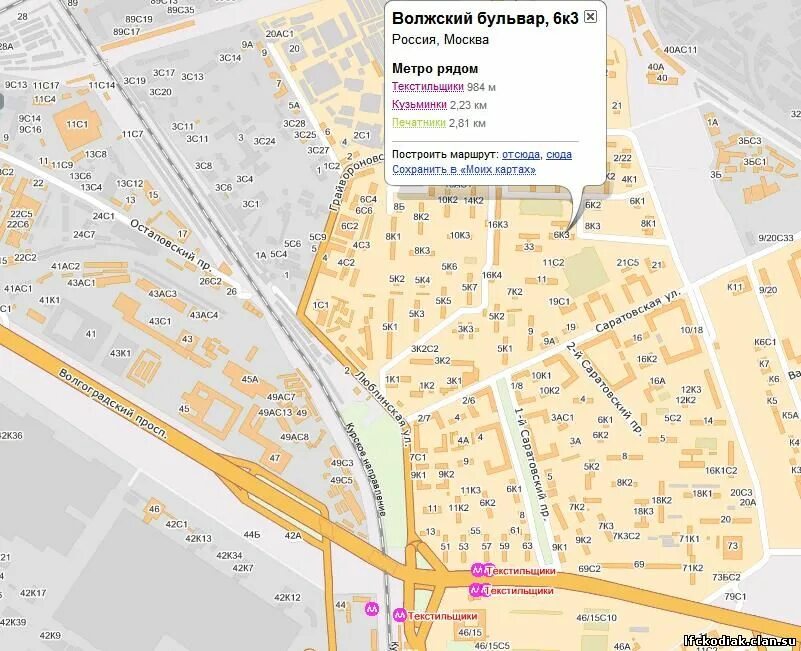Click building label 26С2
Viewport: 801px width, 651px height.
[210, 281]
